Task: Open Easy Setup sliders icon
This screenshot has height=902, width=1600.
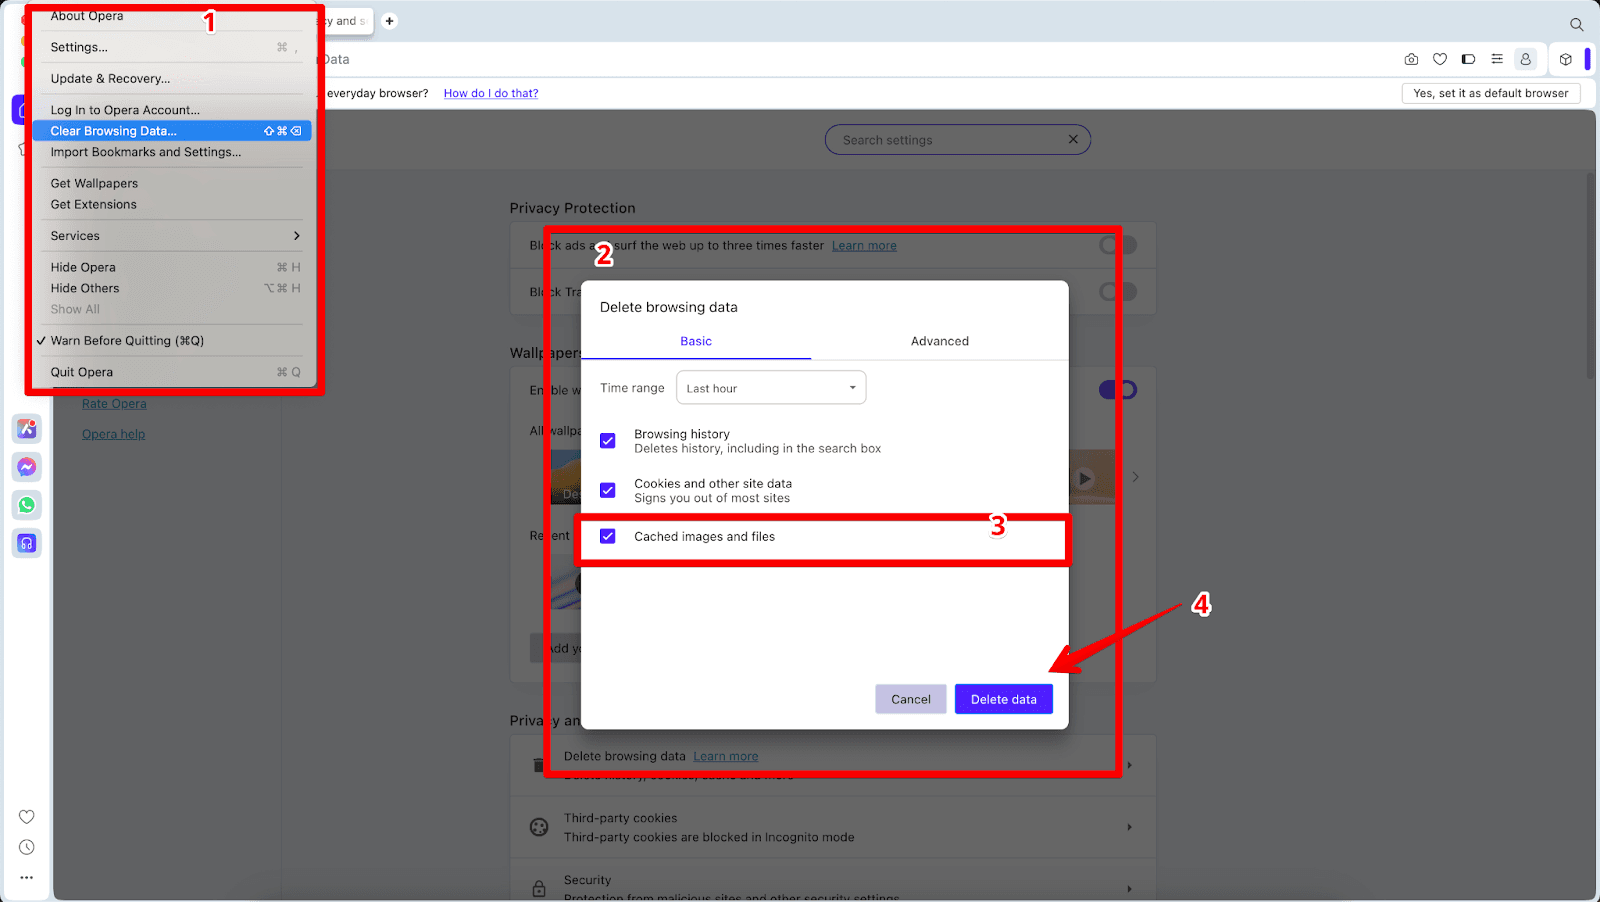Action: click(x=1497, y=59)
